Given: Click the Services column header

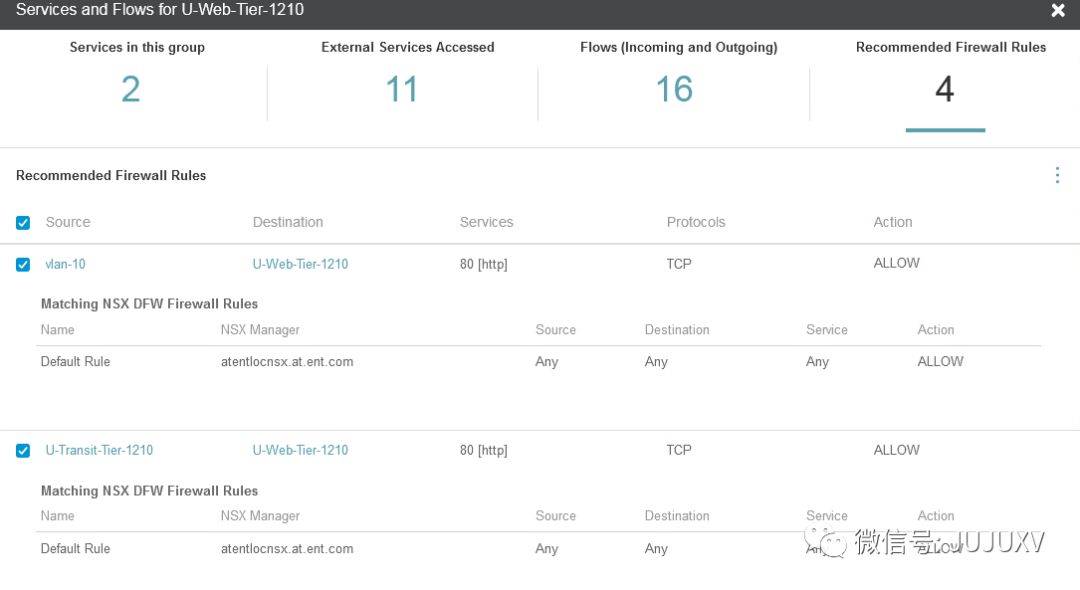Looking at the screenshot, I should tap(486, 222).
